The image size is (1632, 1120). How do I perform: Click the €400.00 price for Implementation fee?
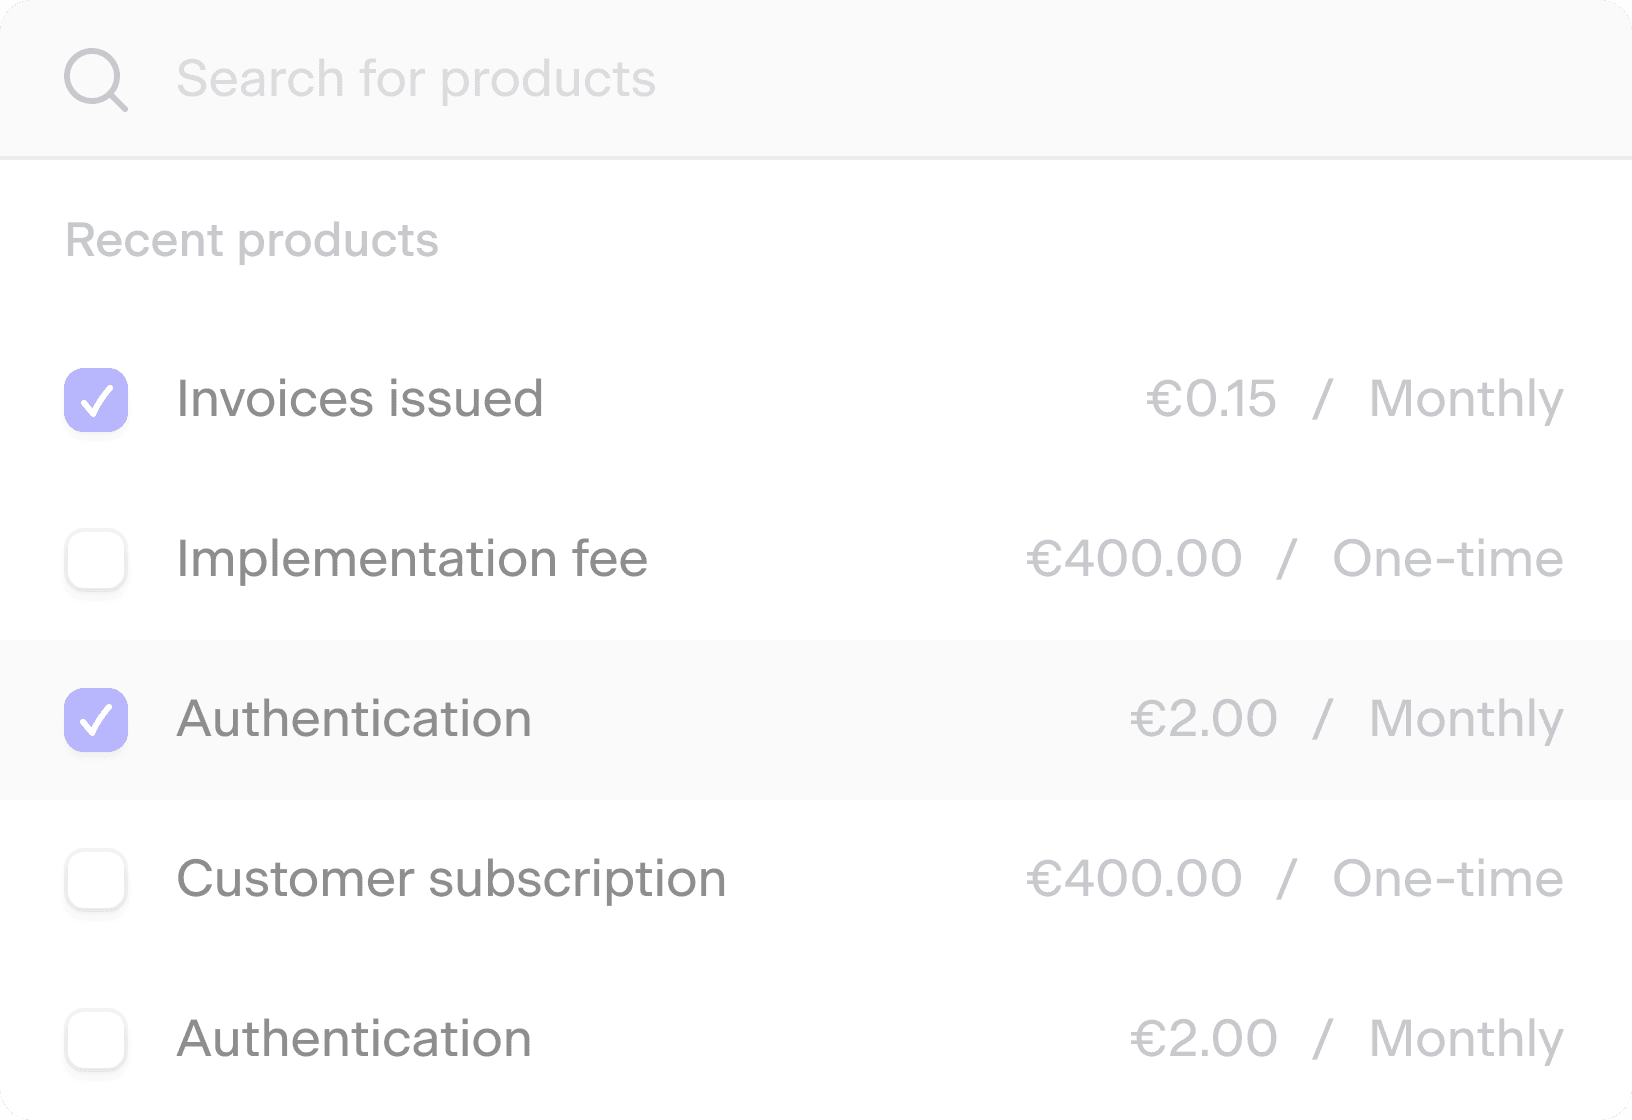coord(1134,559)
